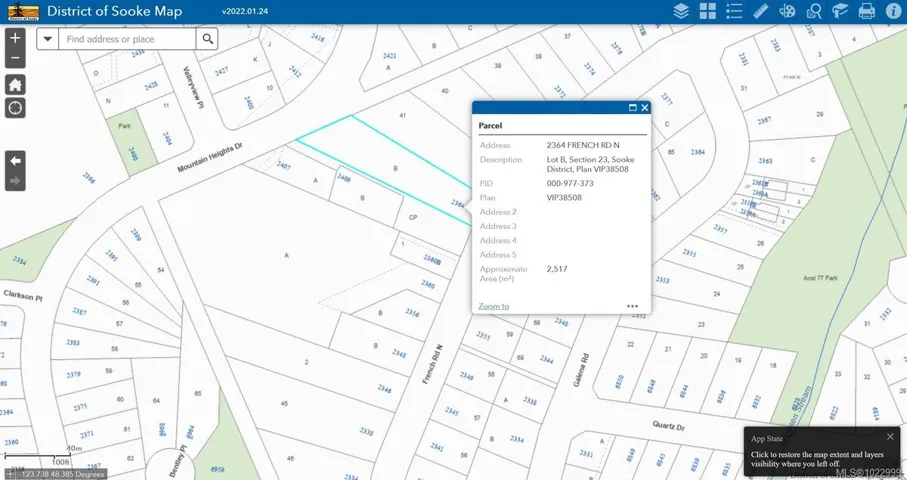The height and width of the screenshot is (480, 907).
Task: Zoom in on the map
Action: tap(15, 38)
